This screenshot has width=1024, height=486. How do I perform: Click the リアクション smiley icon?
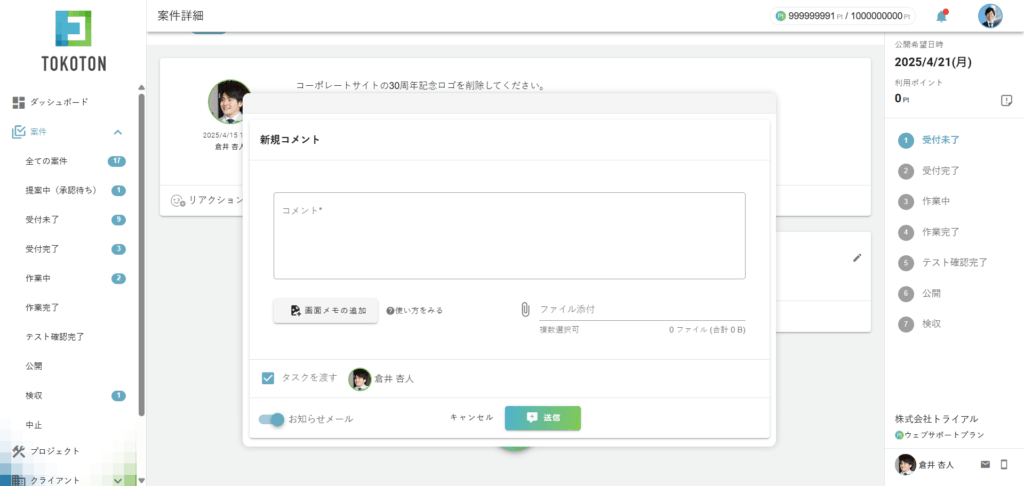(x=177, y=200)
